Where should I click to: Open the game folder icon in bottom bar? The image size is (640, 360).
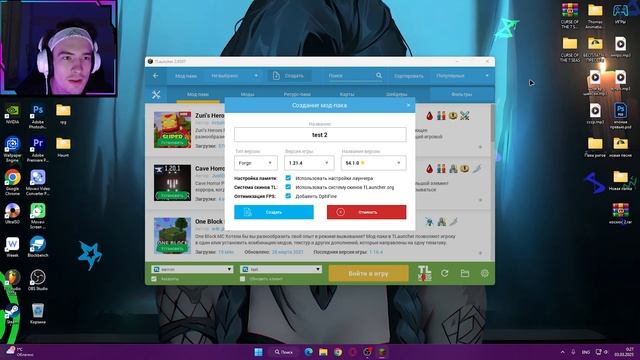pos(464,273)
